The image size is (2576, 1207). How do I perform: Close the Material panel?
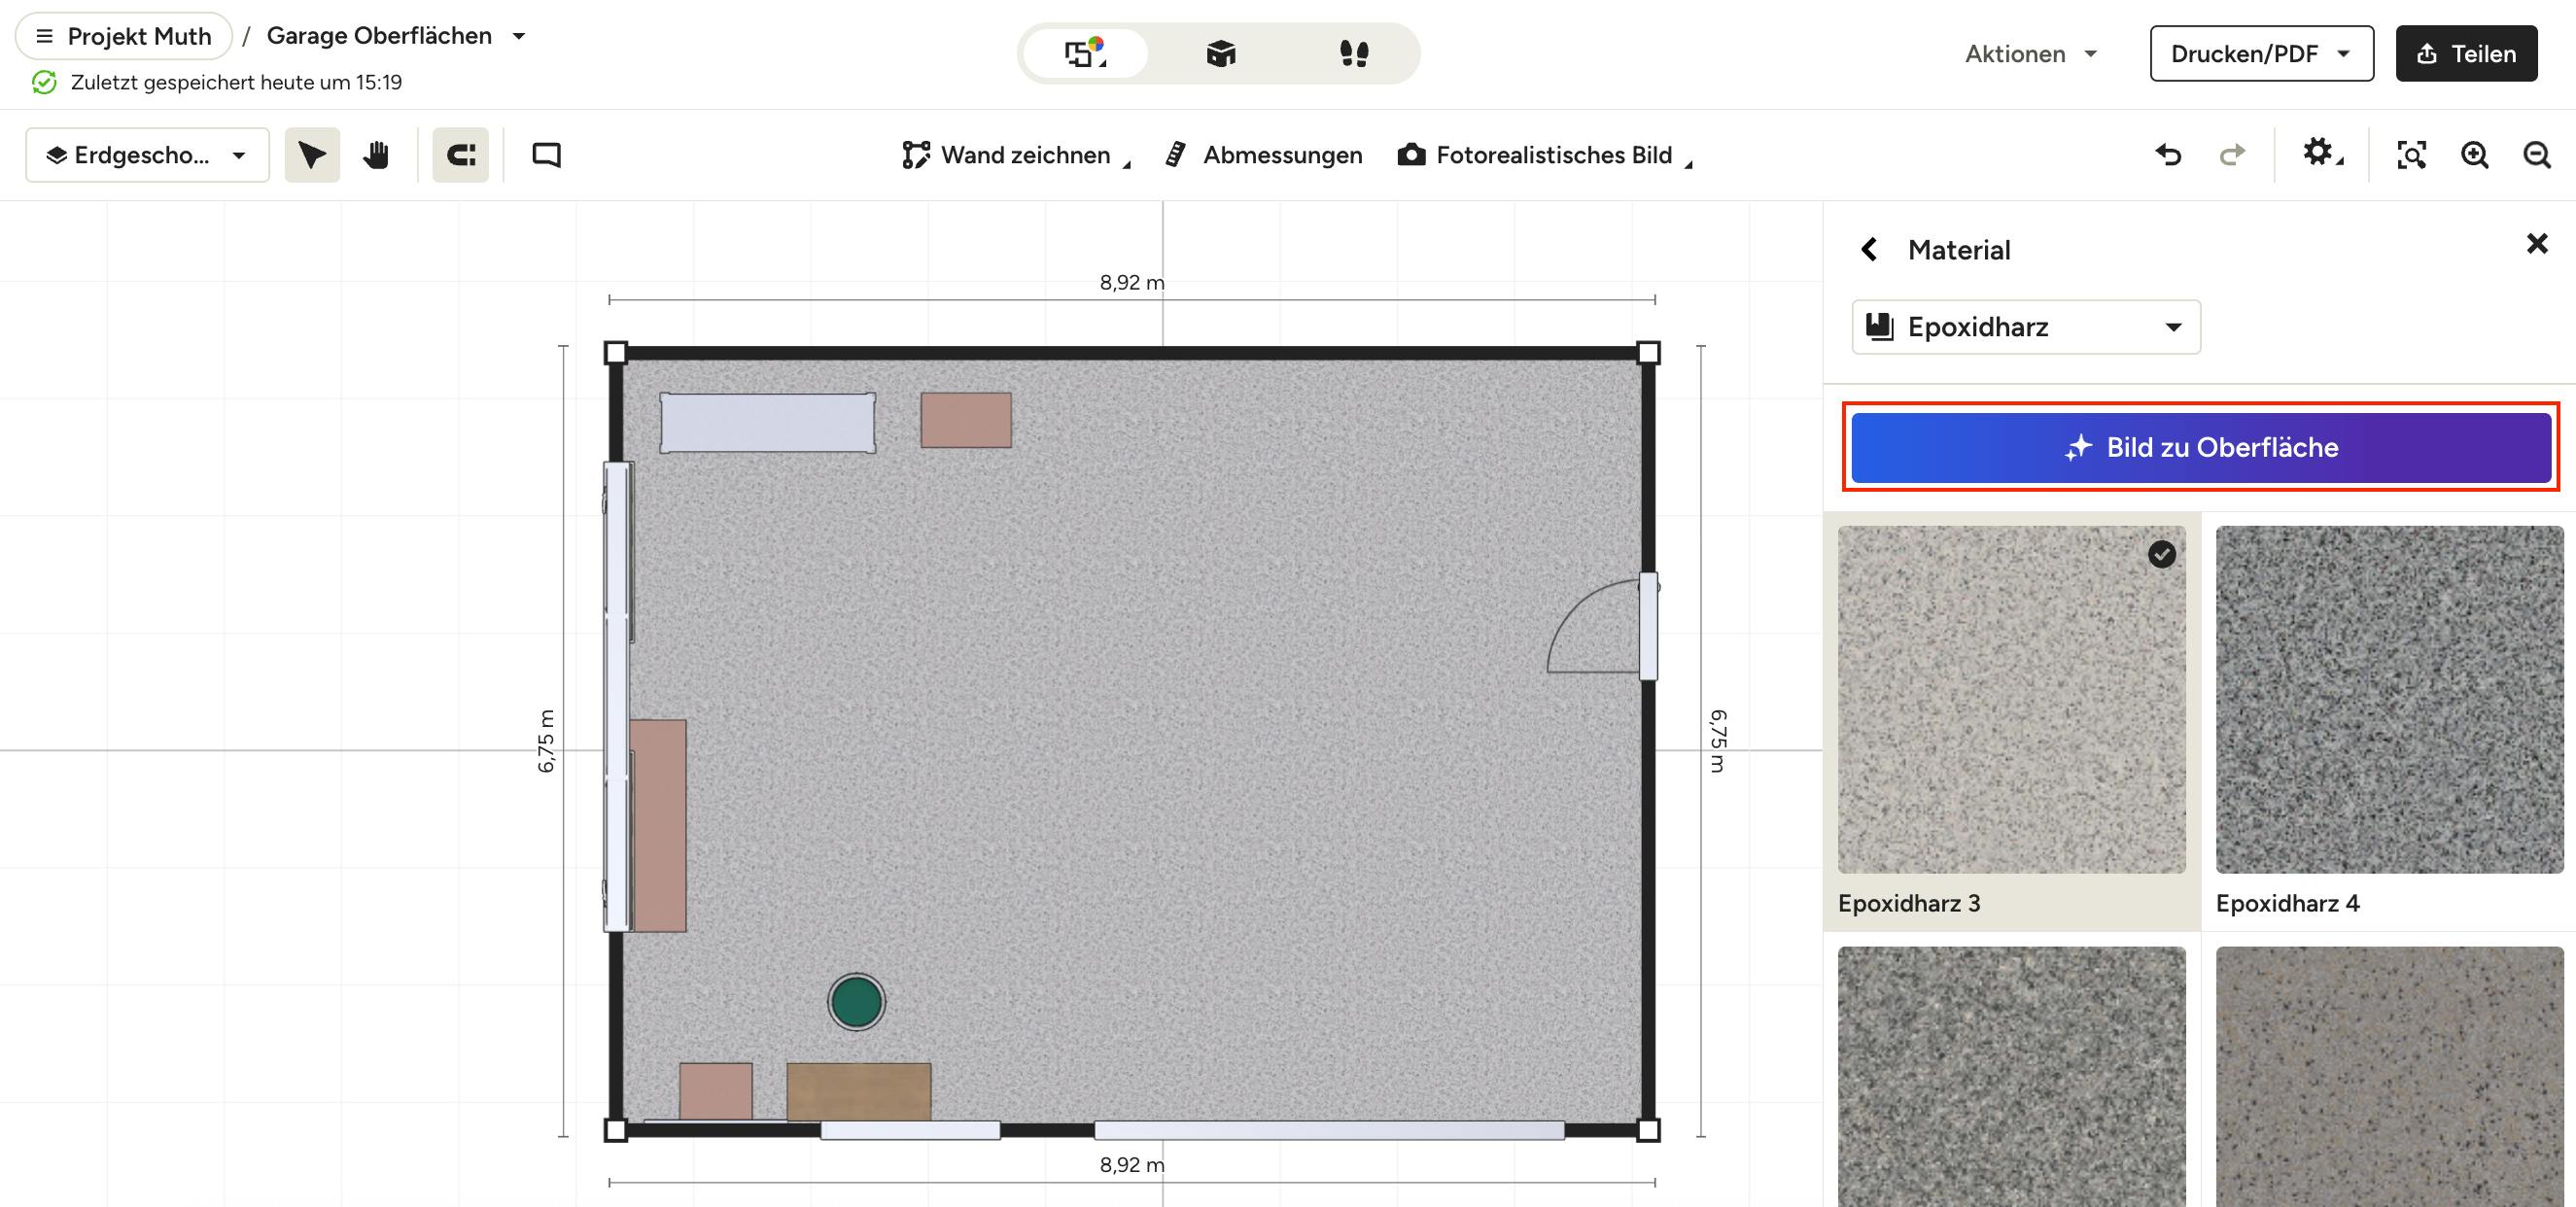point(2537,243)
